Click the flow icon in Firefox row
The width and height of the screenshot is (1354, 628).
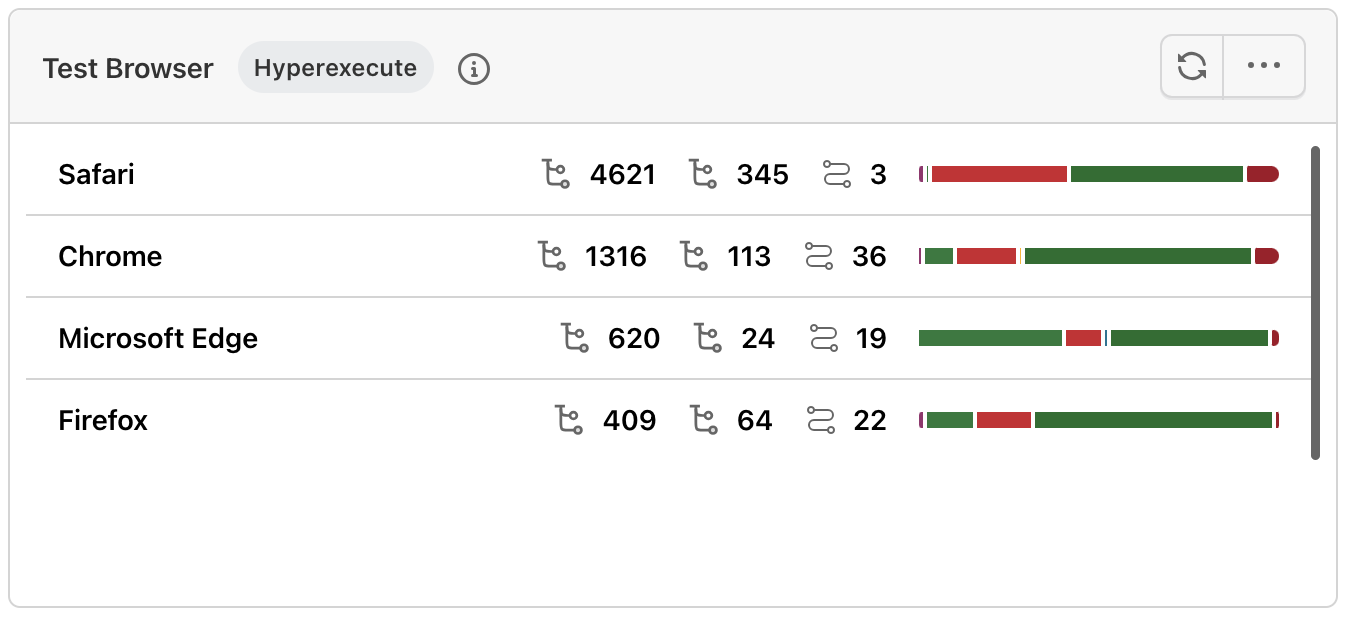[821, 421]
